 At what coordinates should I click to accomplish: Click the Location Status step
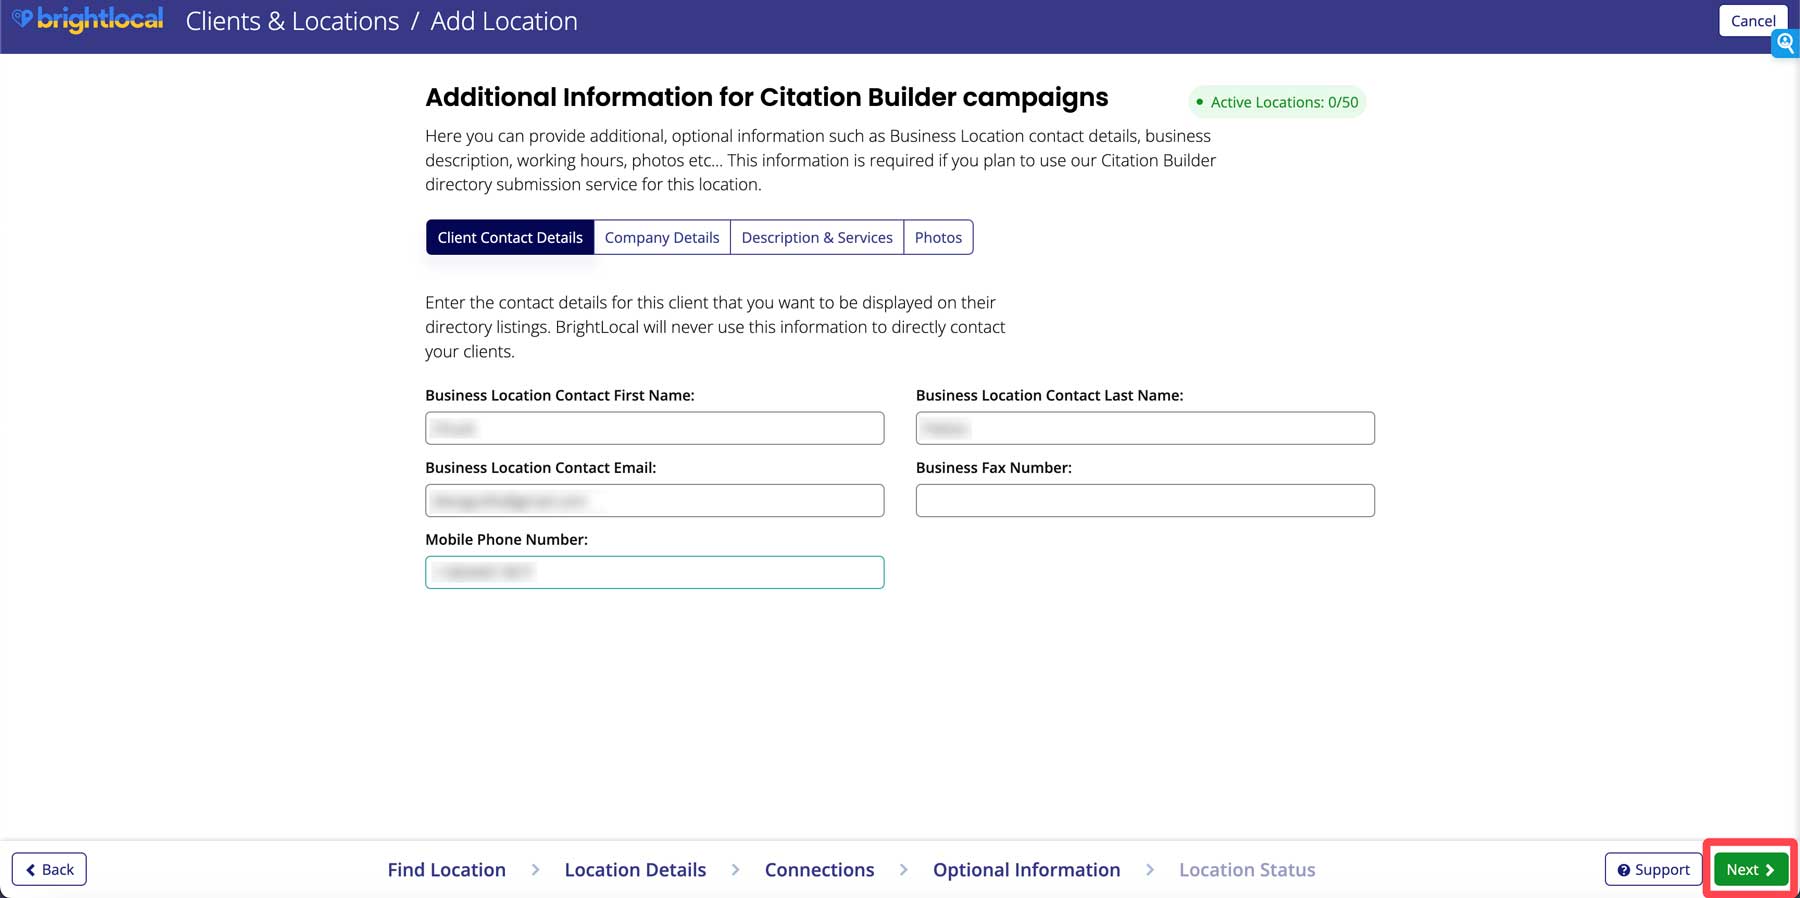[1247, 870]
